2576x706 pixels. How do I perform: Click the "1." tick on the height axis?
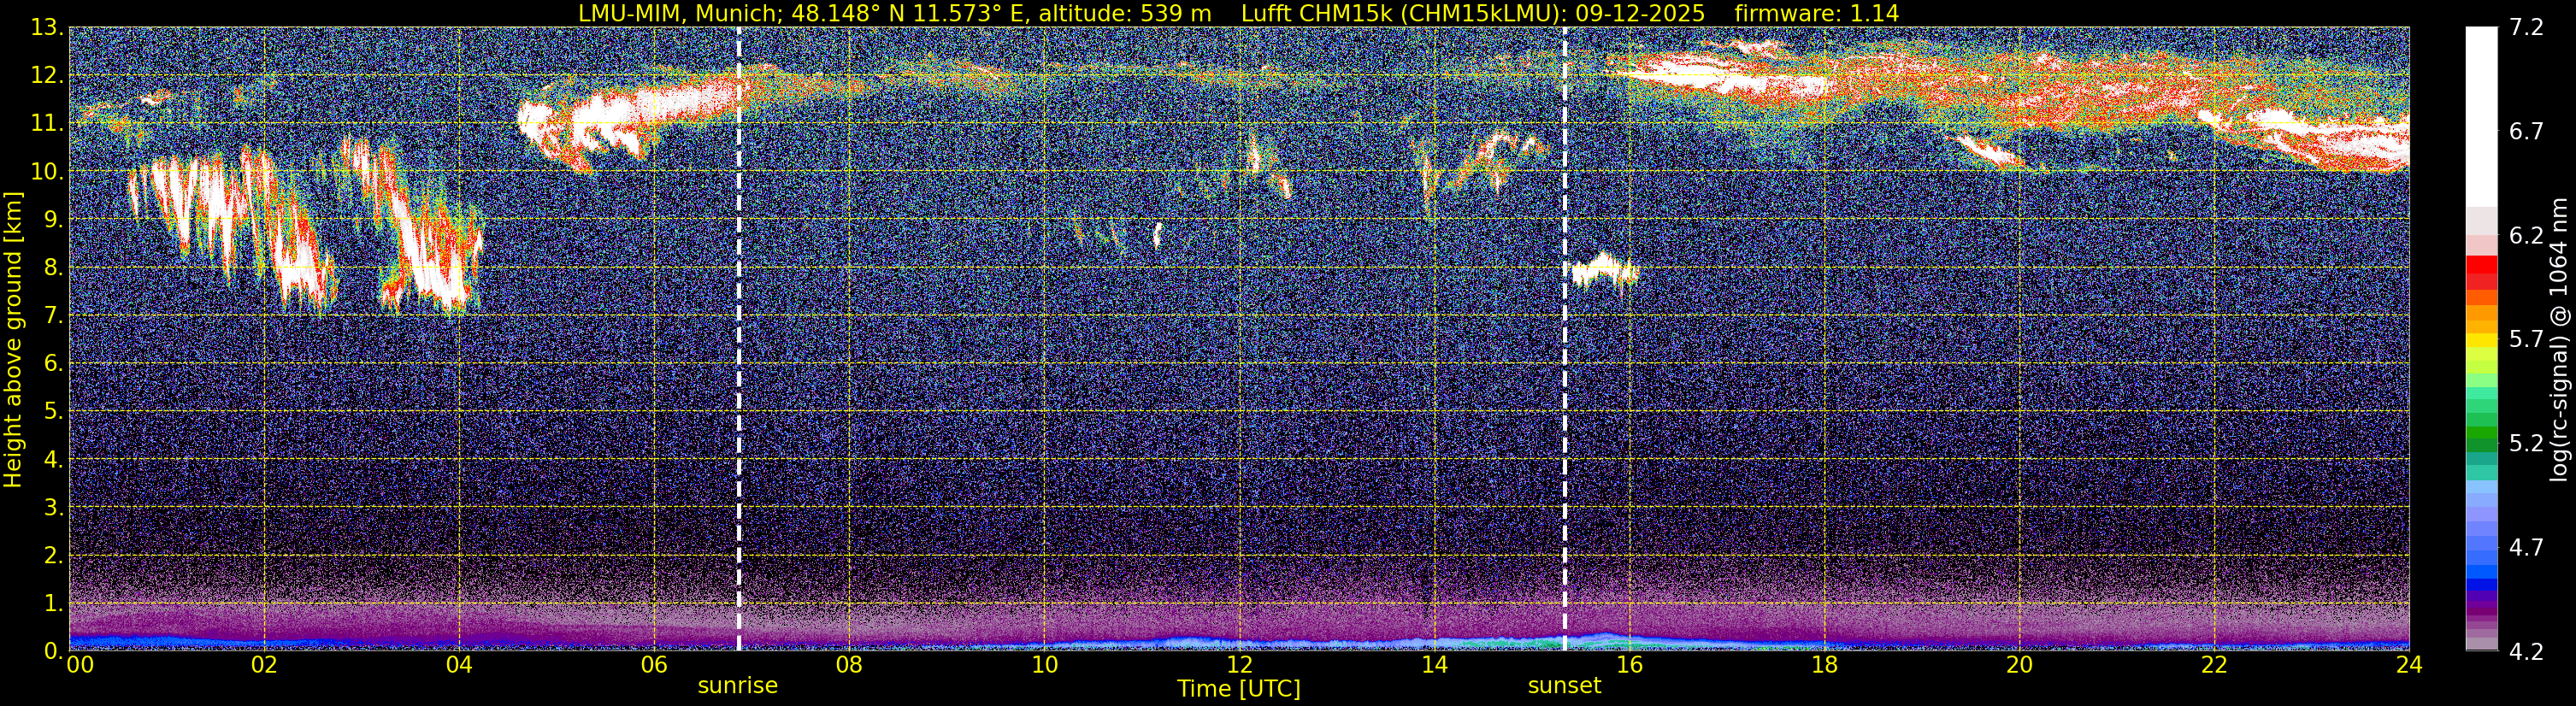[x=52, y=604]
